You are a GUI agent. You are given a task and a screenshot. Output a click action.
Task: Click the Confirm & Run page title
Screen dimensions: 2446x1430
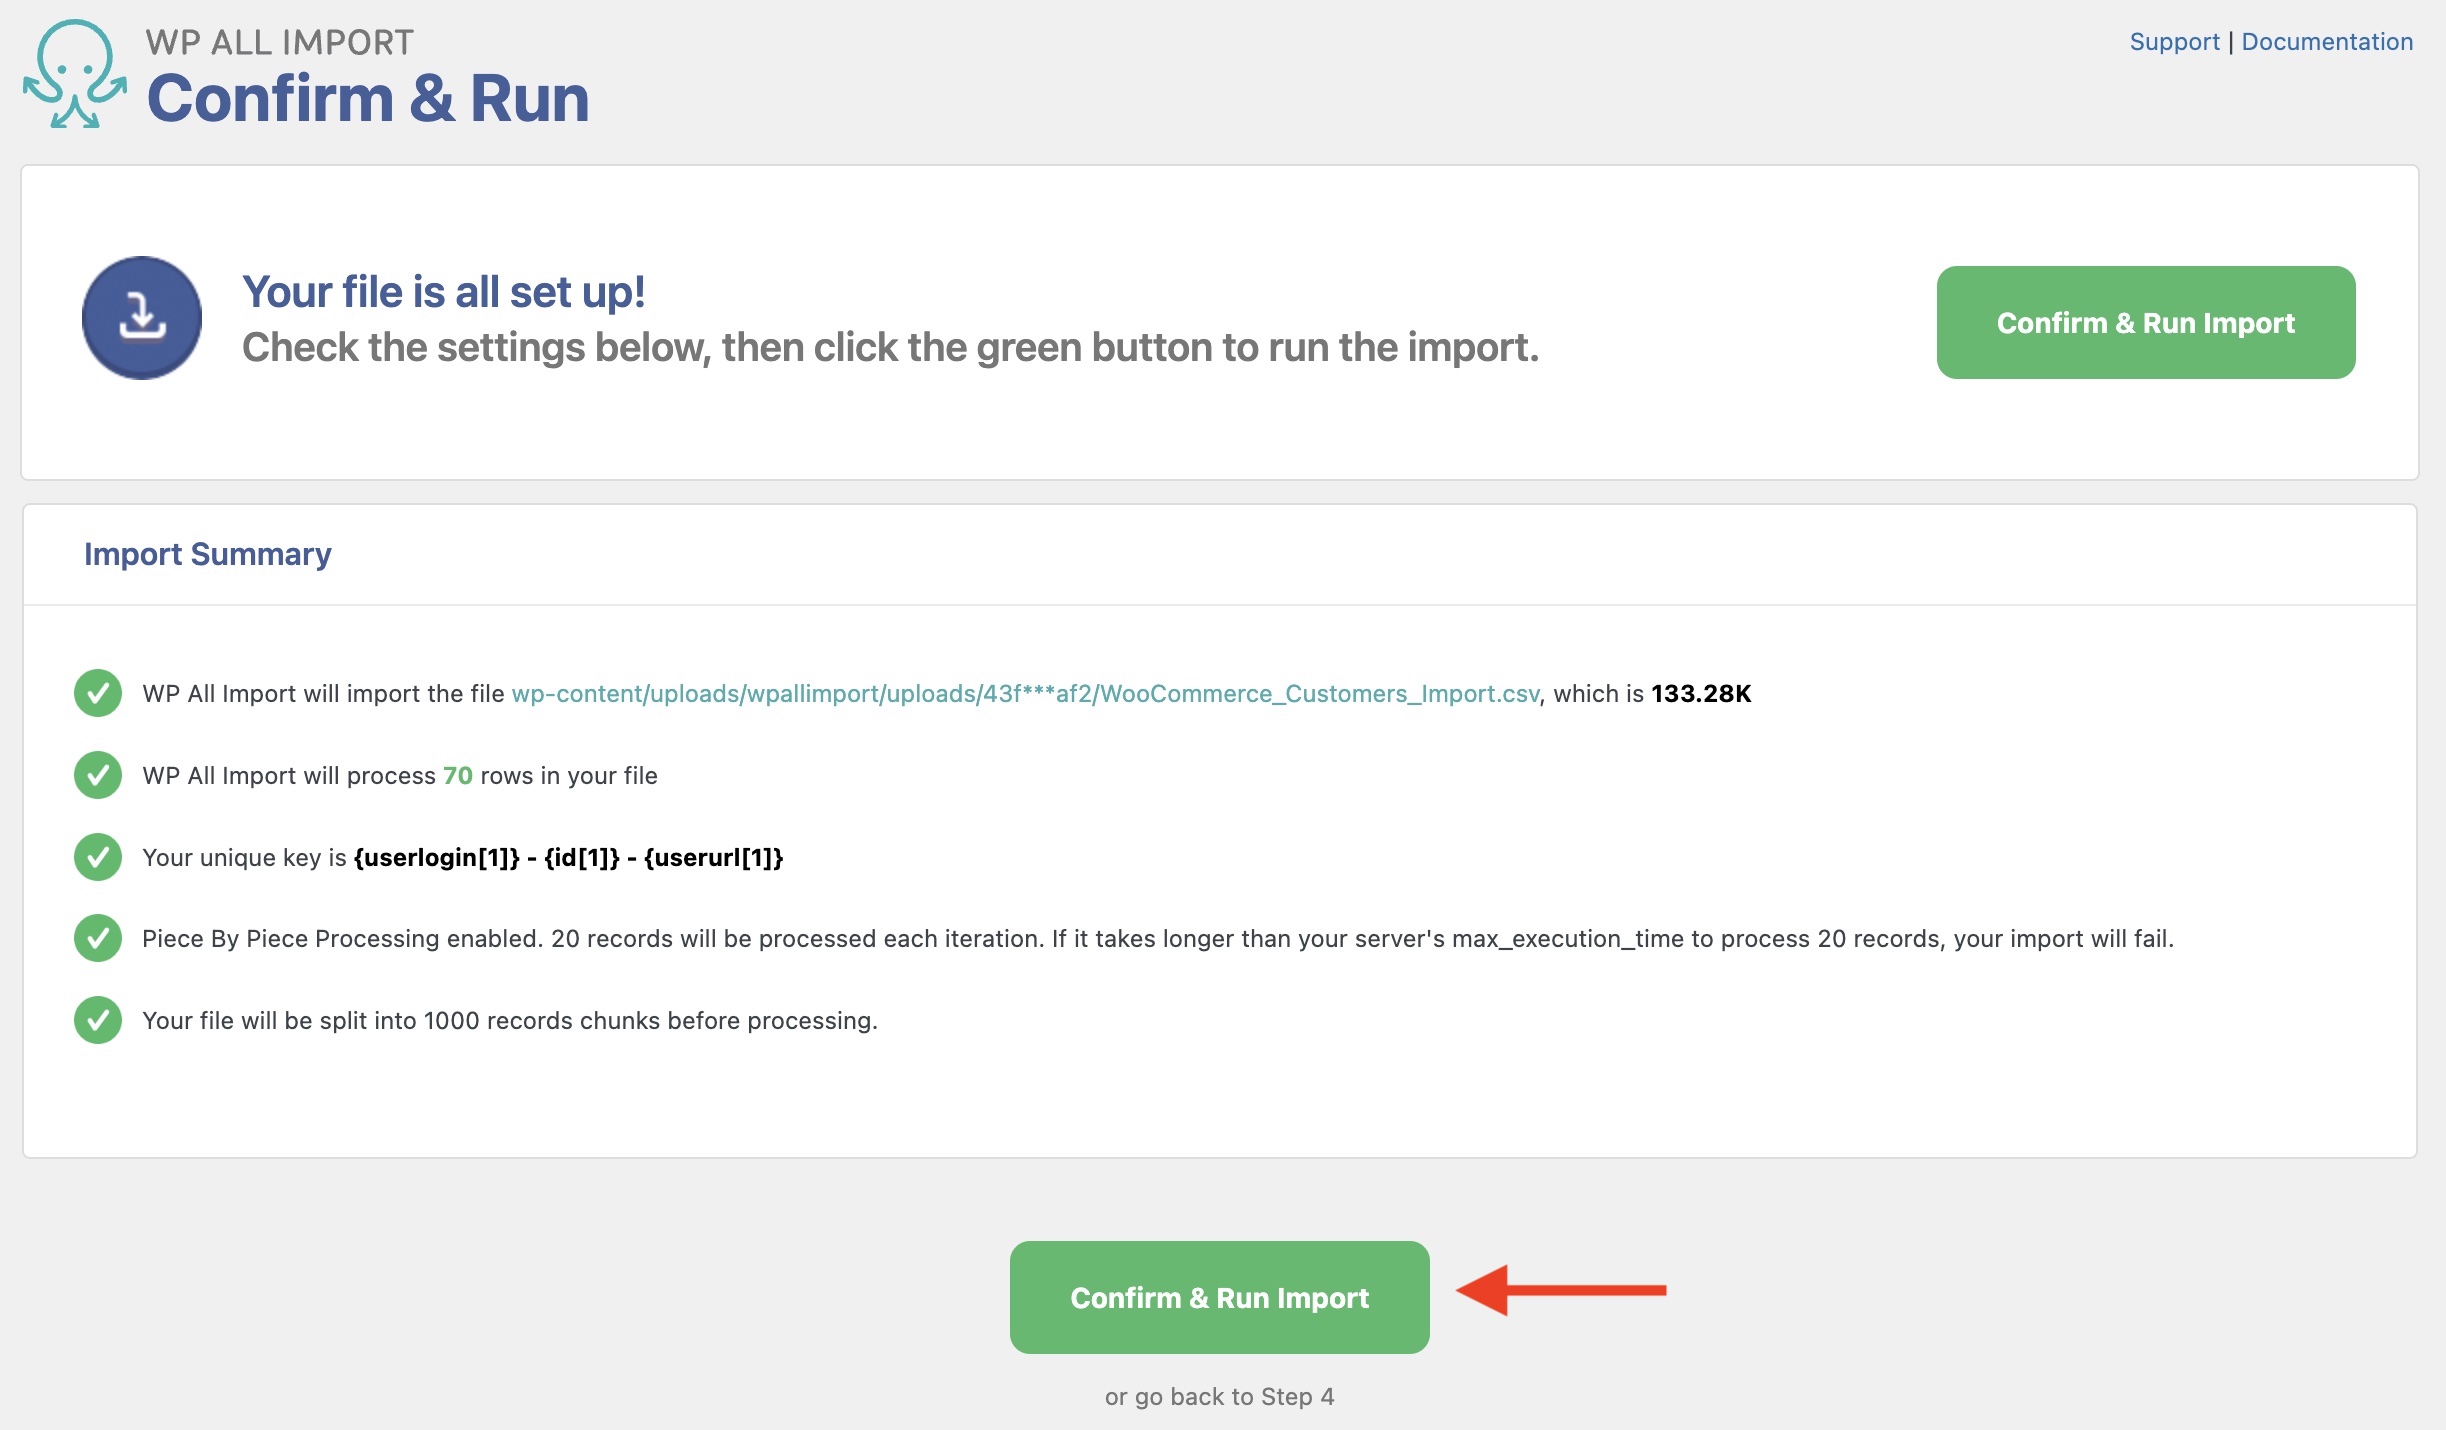[368, 98]
